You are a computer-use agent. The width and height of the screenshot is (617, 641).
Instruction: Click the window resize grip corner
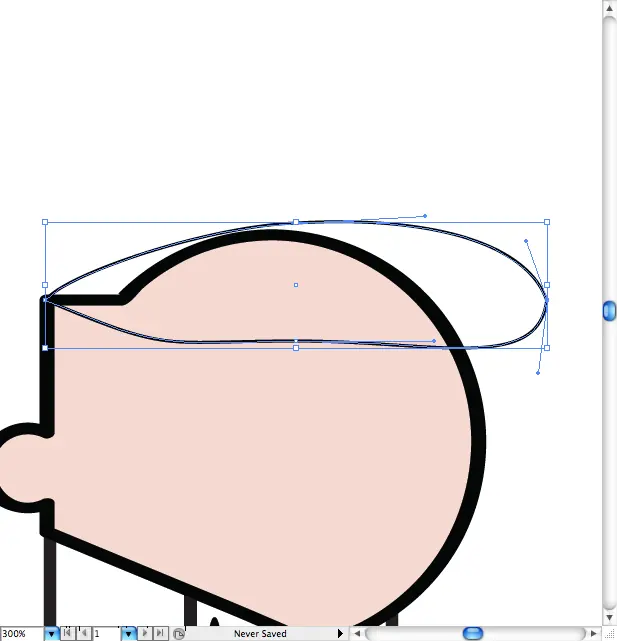click(609, 634)
